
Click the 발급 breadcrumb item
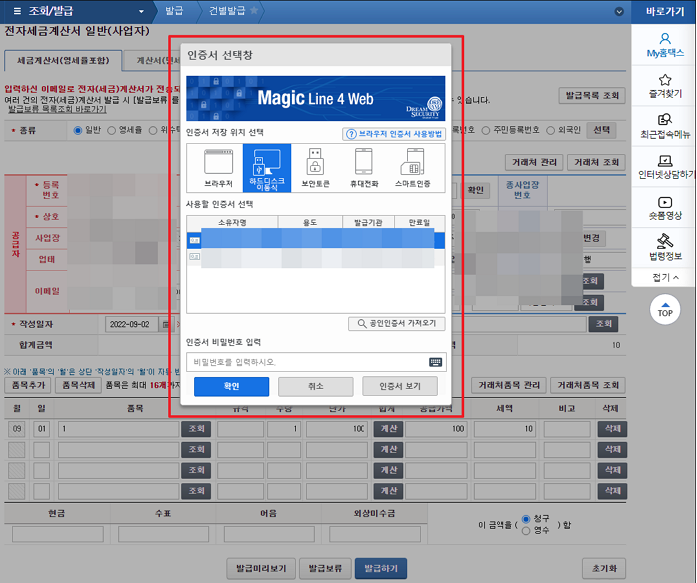174,11
